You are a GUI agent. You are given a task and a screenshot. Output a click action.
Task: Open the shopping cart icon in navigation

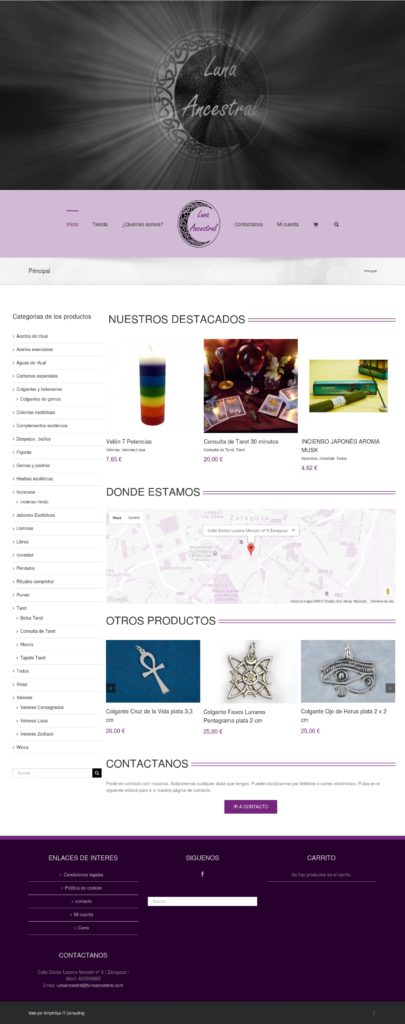pyautogui.click(x=316, y=224)
